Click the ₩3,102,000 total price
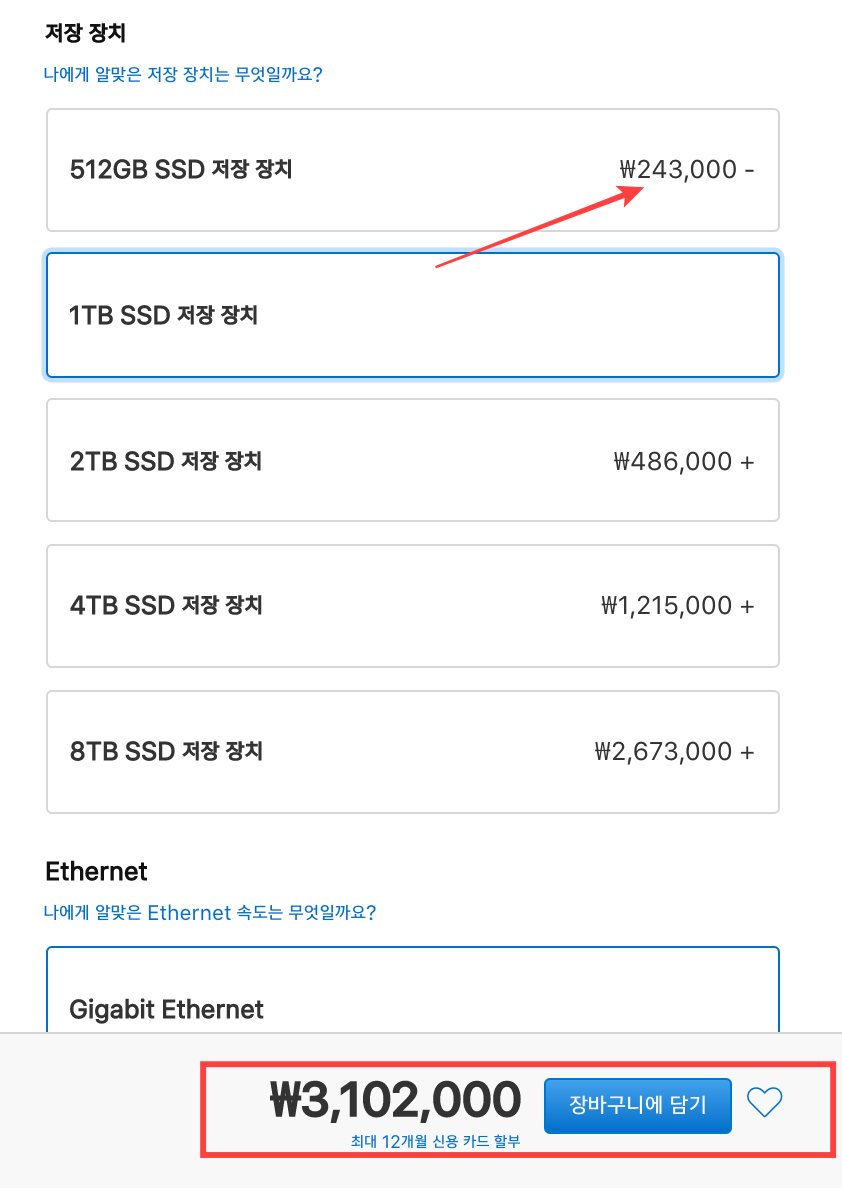Viewport: 842px width, 1188px height. pos(395,1100)
